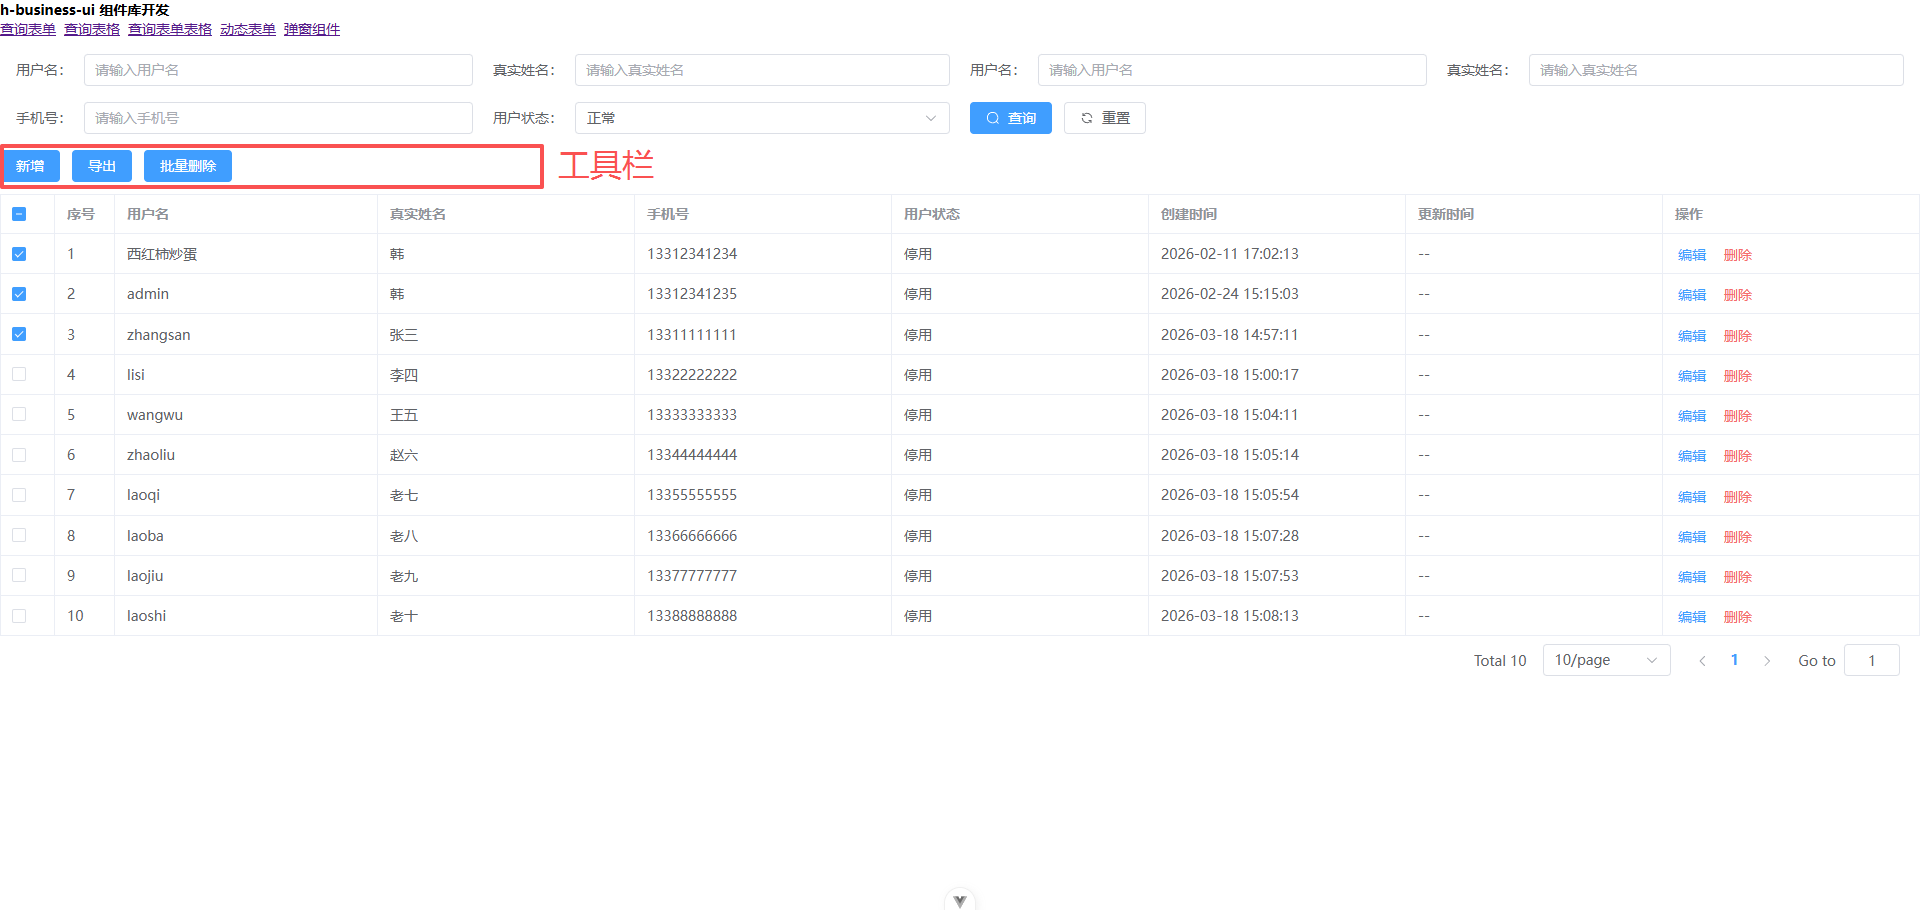The image size is (1920, 910).
Task: Check the lisi row checkbox
Action: [x=19, y=374]
